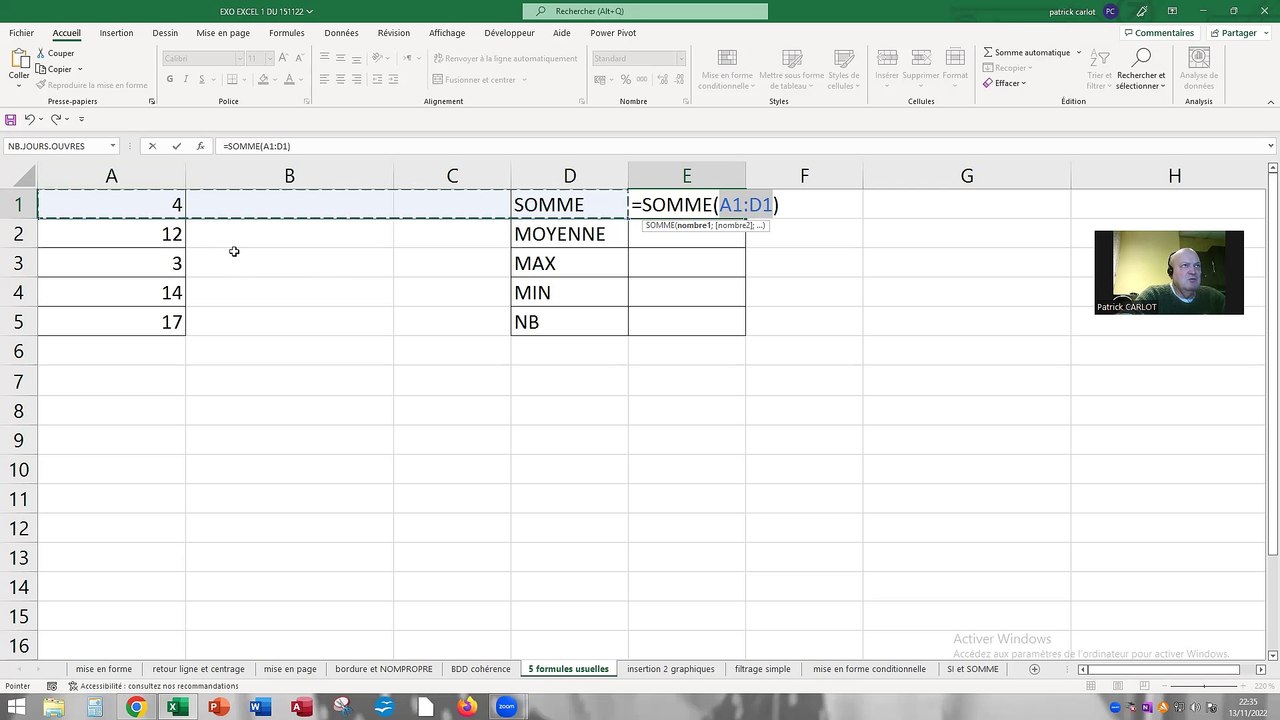
Task: Expand the Somme automatique dropdown arrow
Action: 1079,52
